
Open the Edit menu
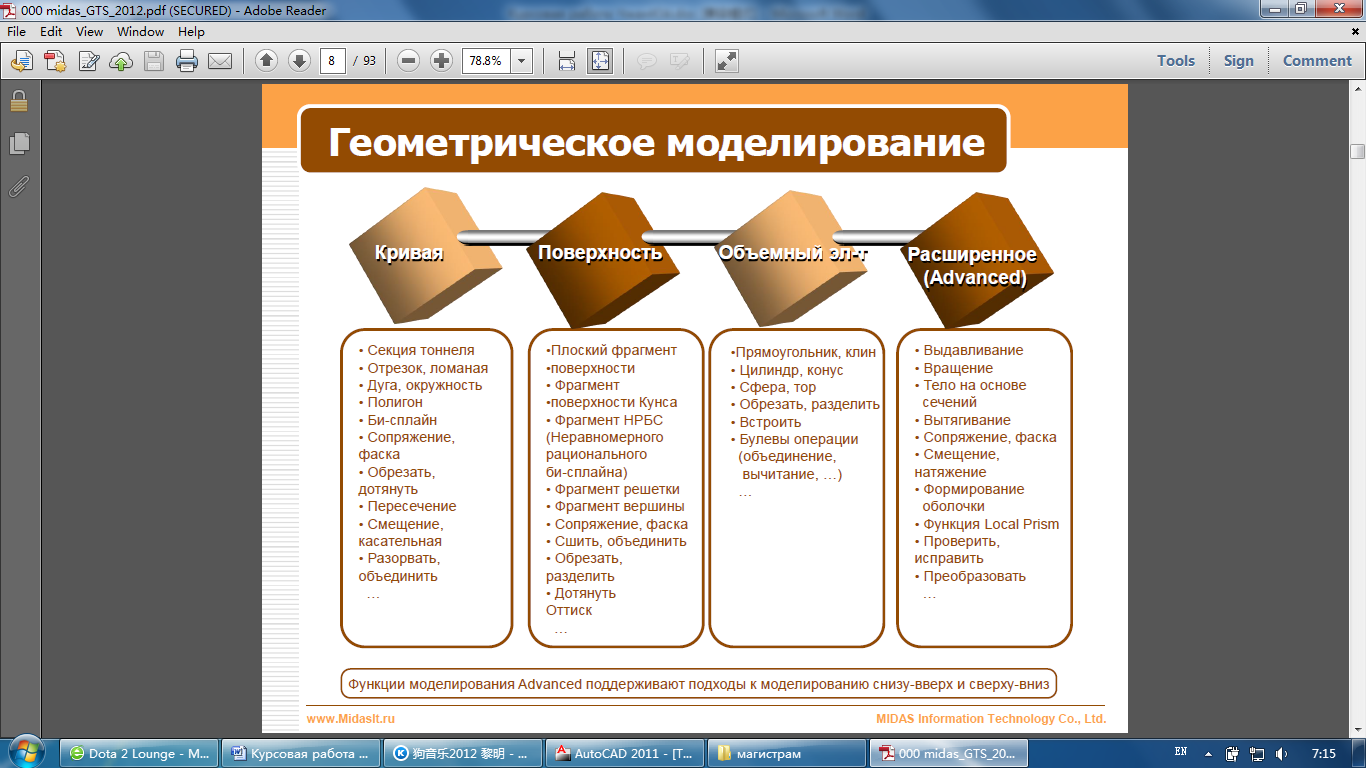point(51,32)
